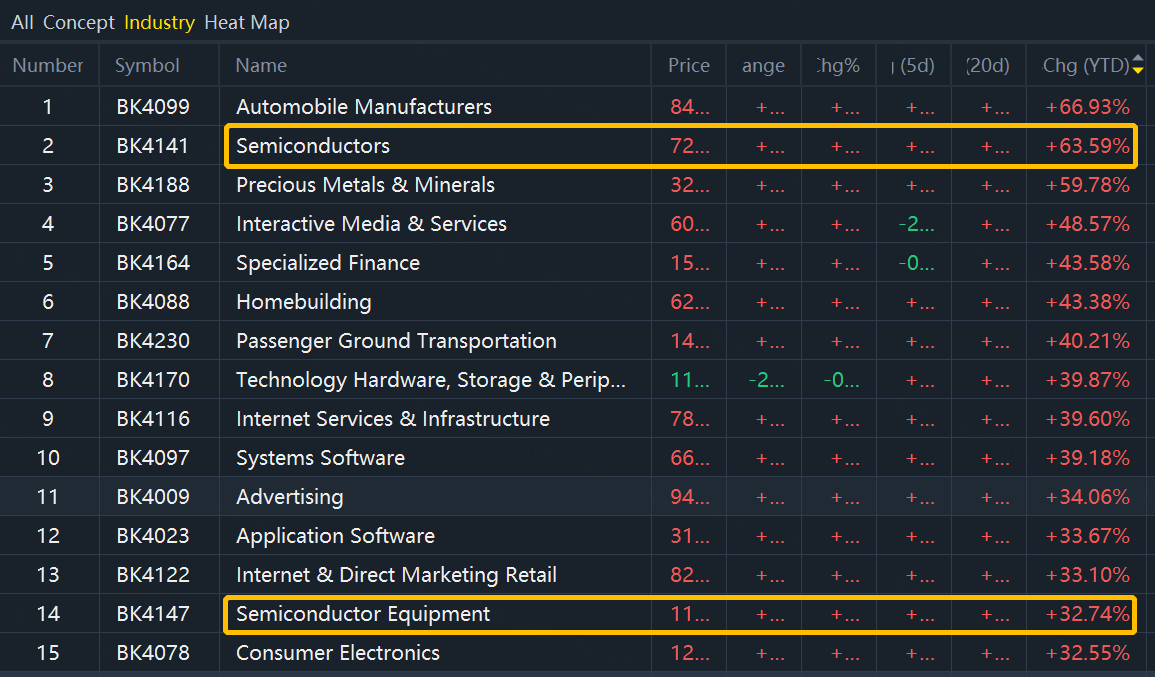Image resolution: width=1155 pixels, height=677 pixels.
Task: Click the Homebuilding industry name
Action: point(303,302)
